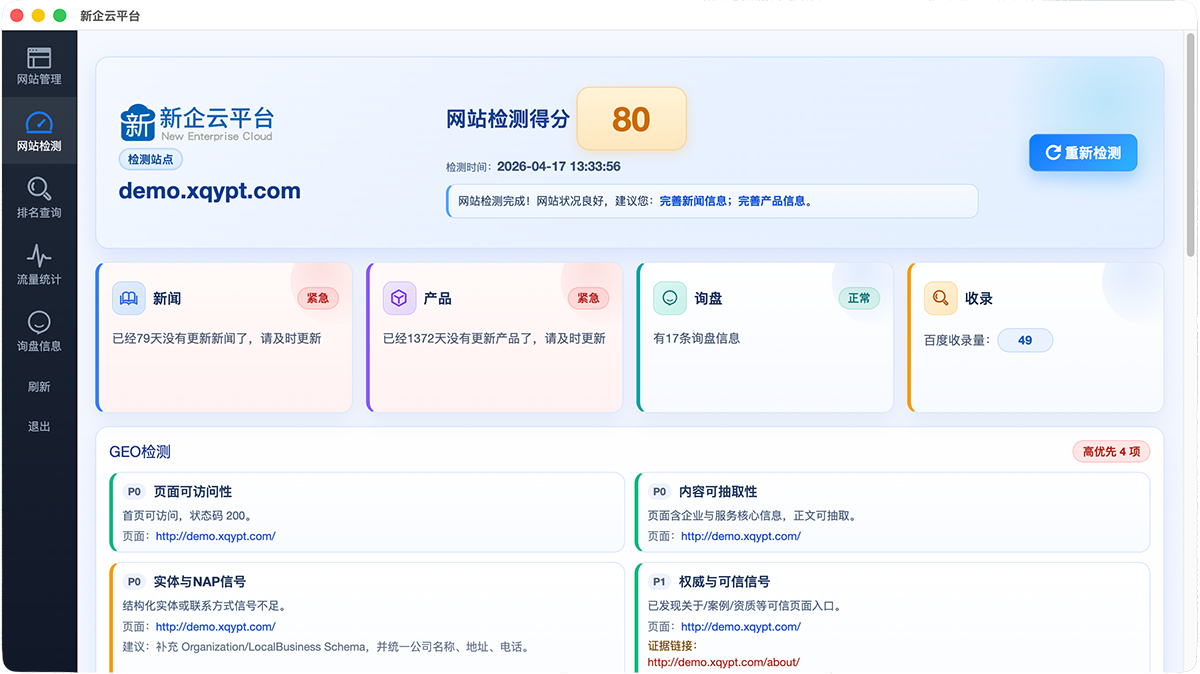Click the detection time 2026-04-17 13:33:56
1200x674 pixels.
(559, 167)
